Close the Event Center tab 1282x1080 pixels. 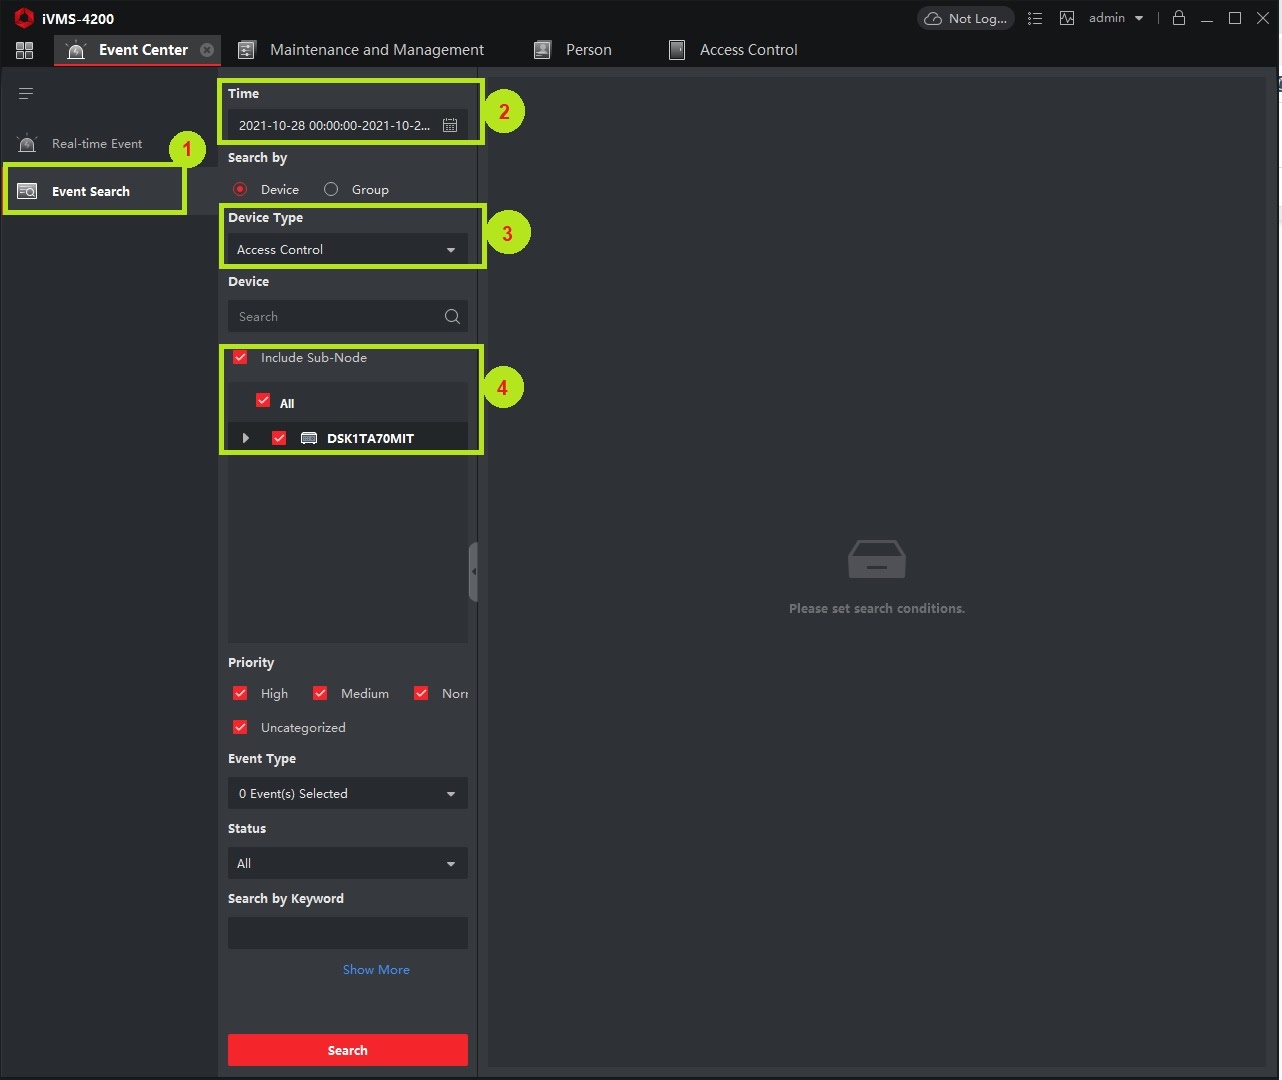coord(207,50)
